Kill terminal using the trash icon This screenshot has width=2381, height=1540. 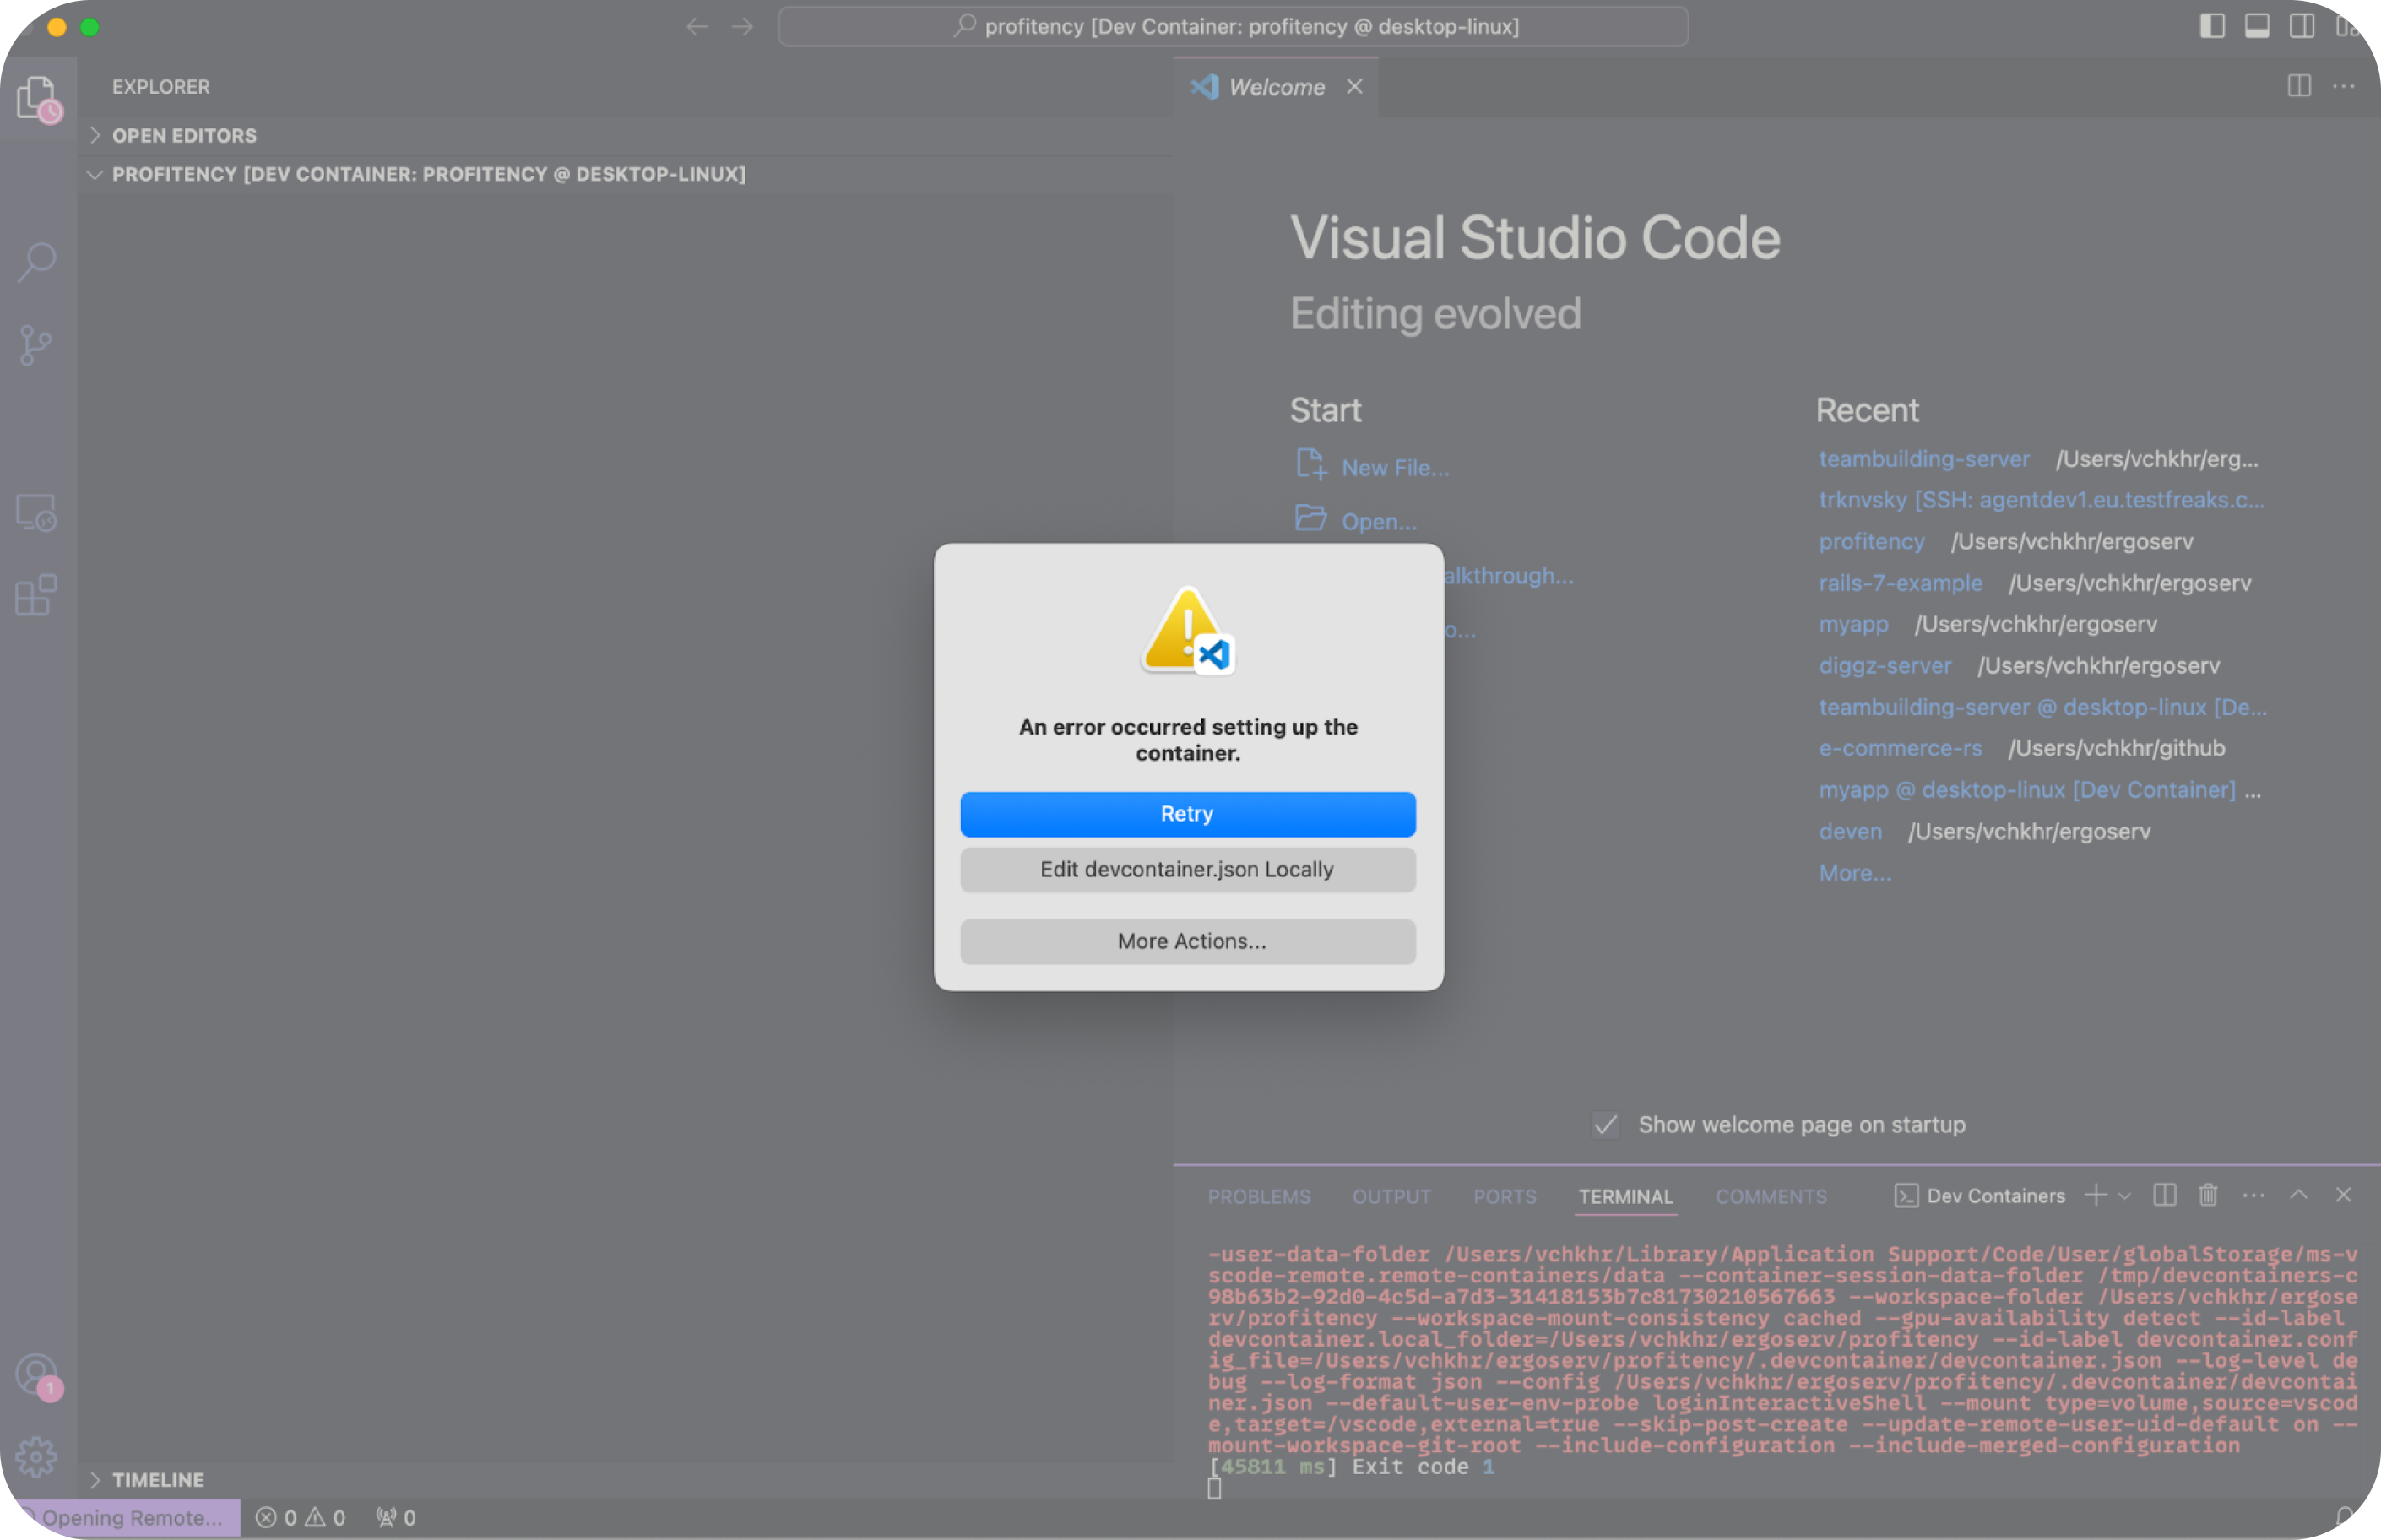click(2208, 1195)
